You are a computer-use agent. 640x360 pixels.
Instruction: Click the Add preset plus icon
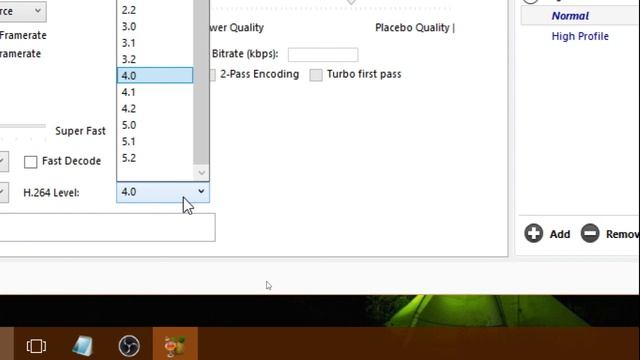533,233
